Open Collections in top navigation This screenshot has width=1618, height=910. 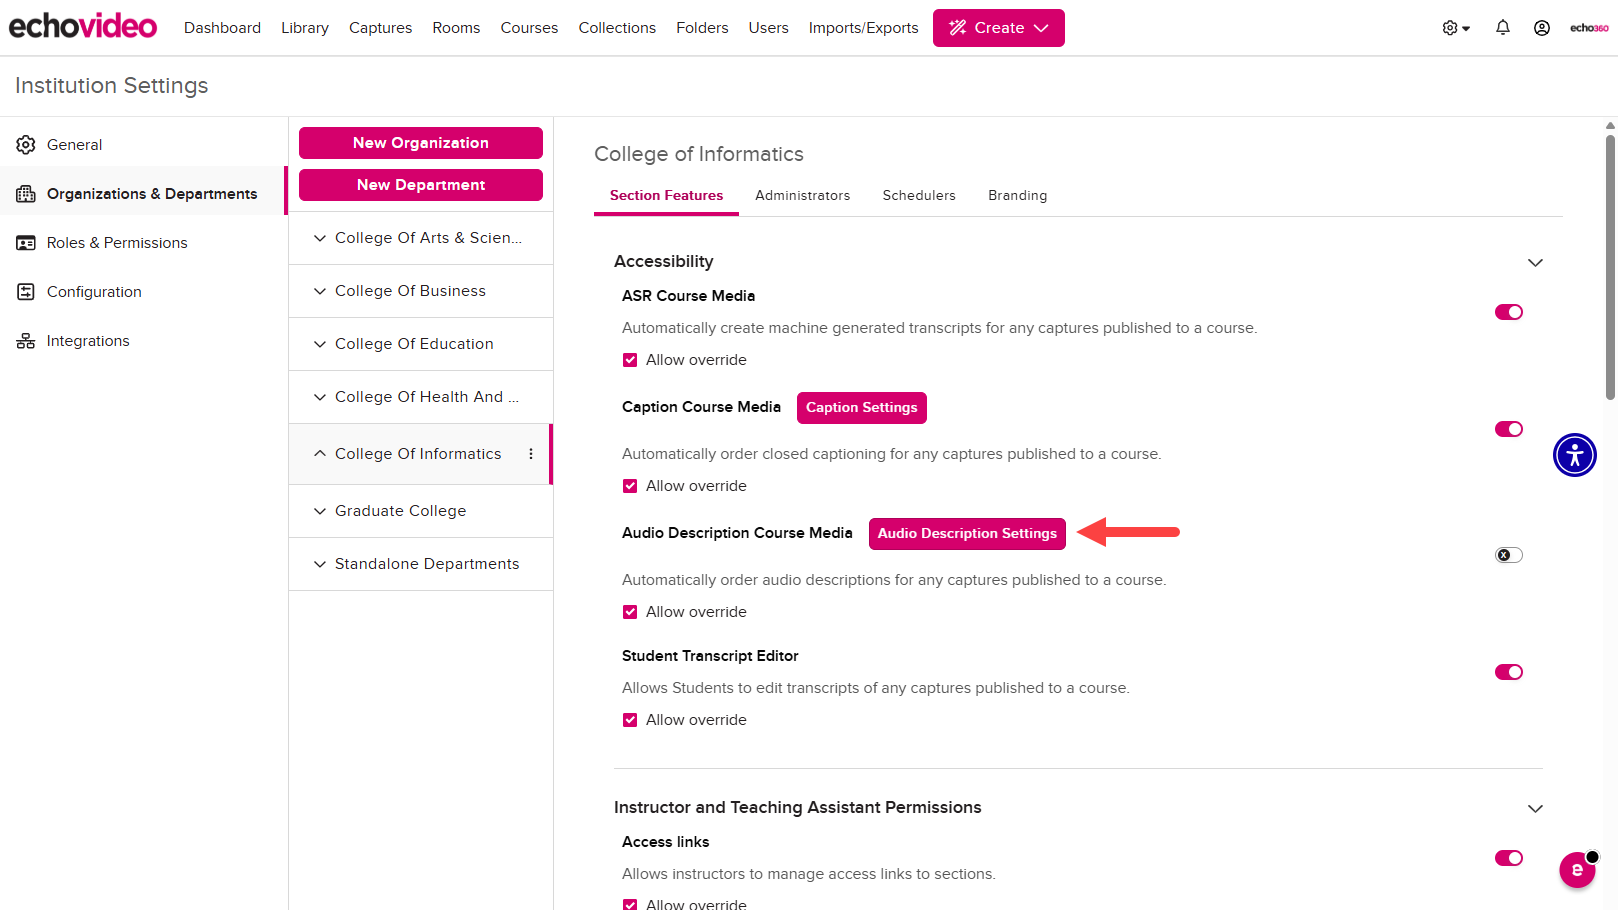617,28
